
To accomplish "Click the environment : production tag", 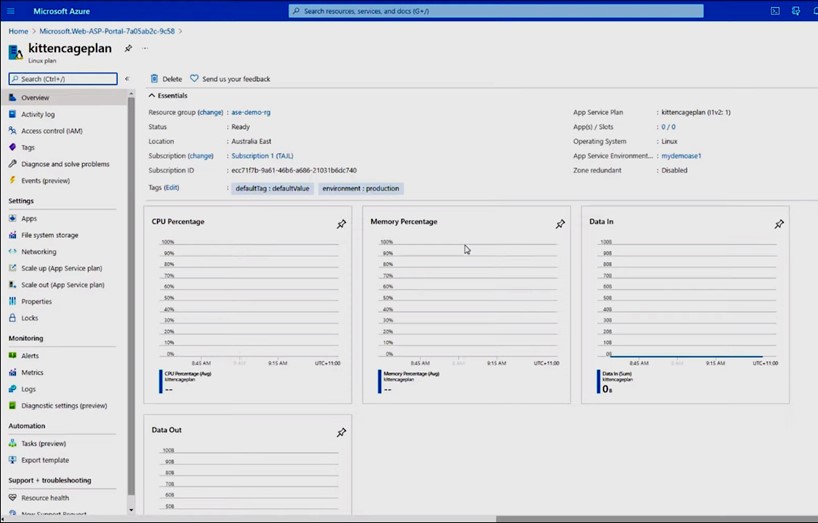I will 360,189.
